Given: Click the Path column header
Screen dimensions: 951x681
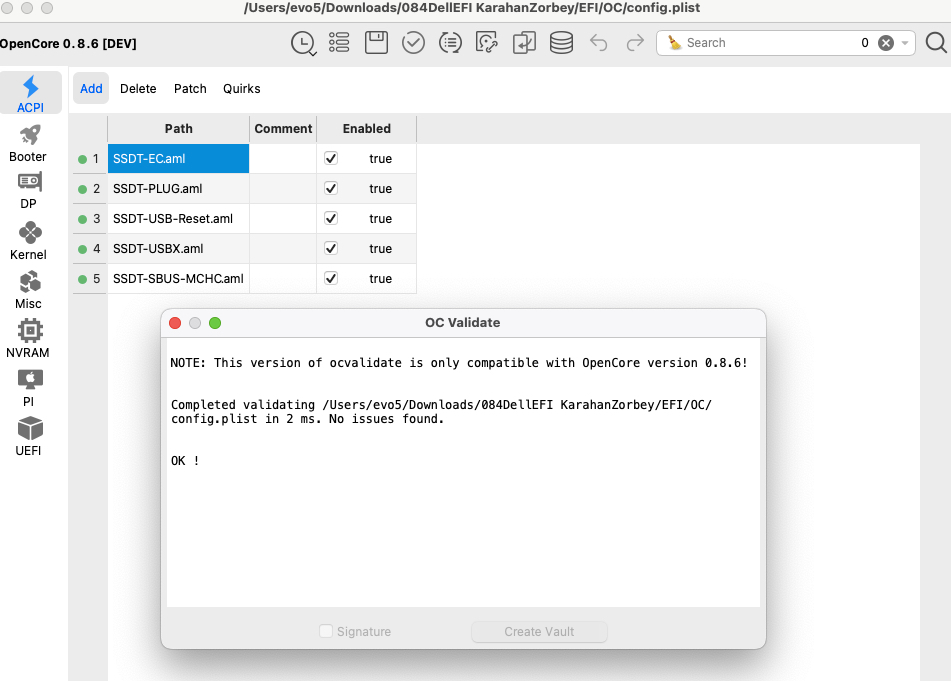Looking at the screenshot, I should click(178, 128).
